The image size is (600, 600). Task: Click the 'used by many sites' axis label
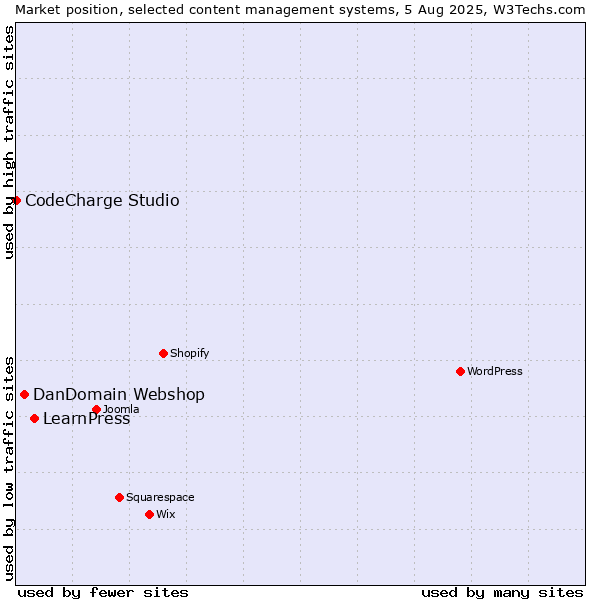pyautogui.click(x=502, y=593)
